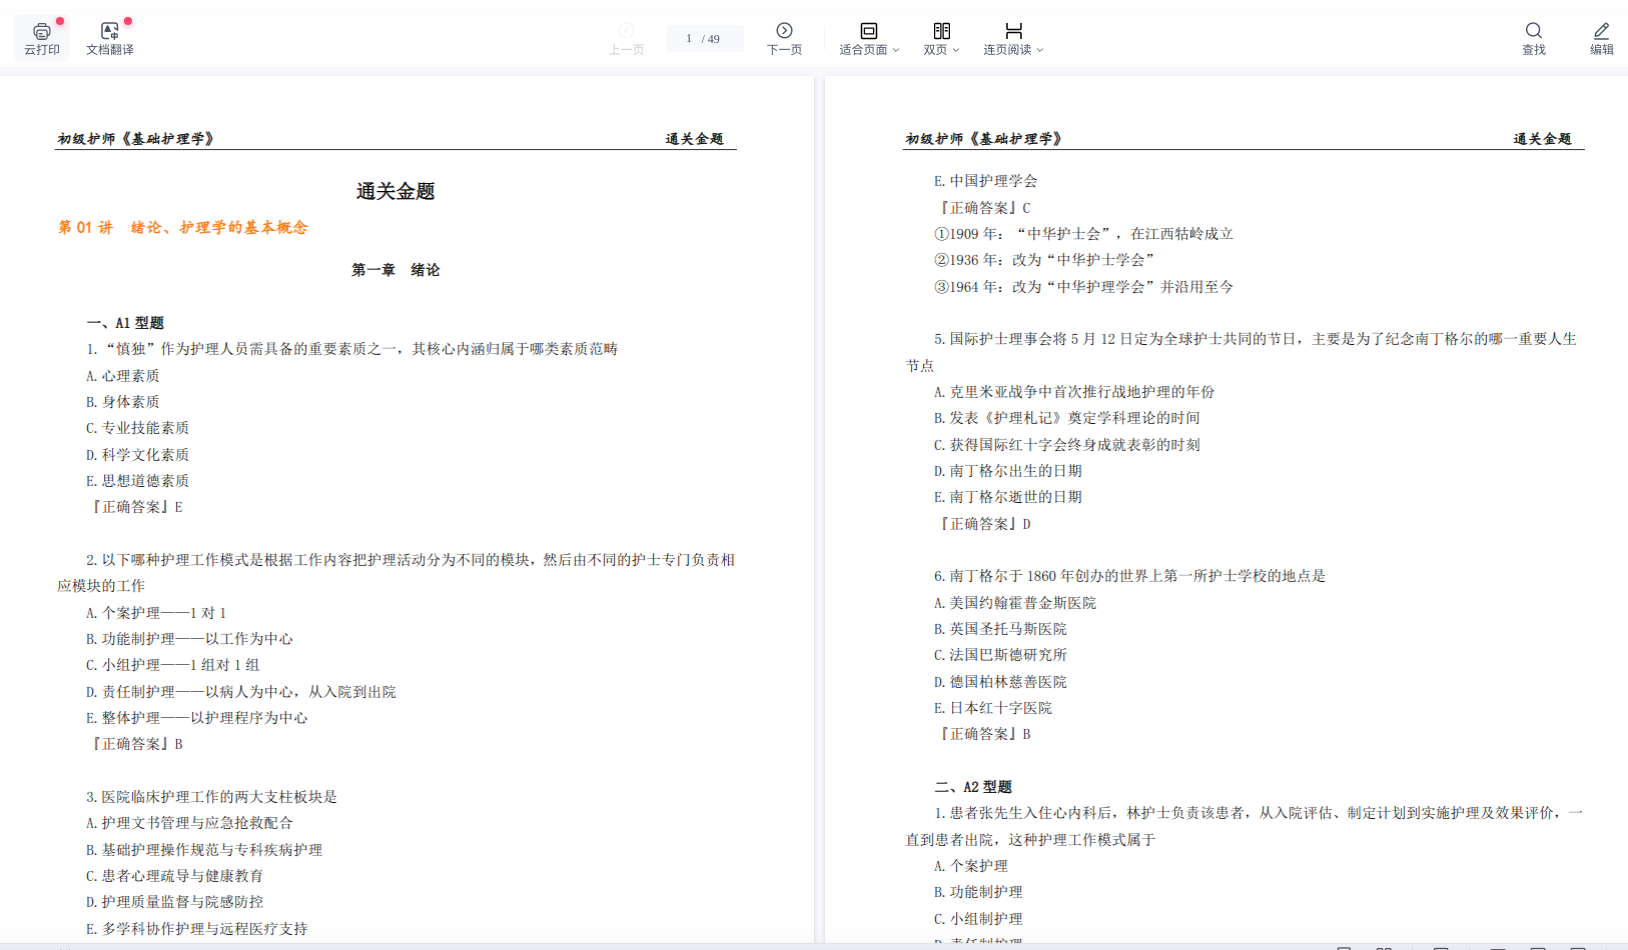Open the 双页 page layout dropdown
Image resolution: width=1628 pixels, height=950 pixels.
tap(940, 38)
